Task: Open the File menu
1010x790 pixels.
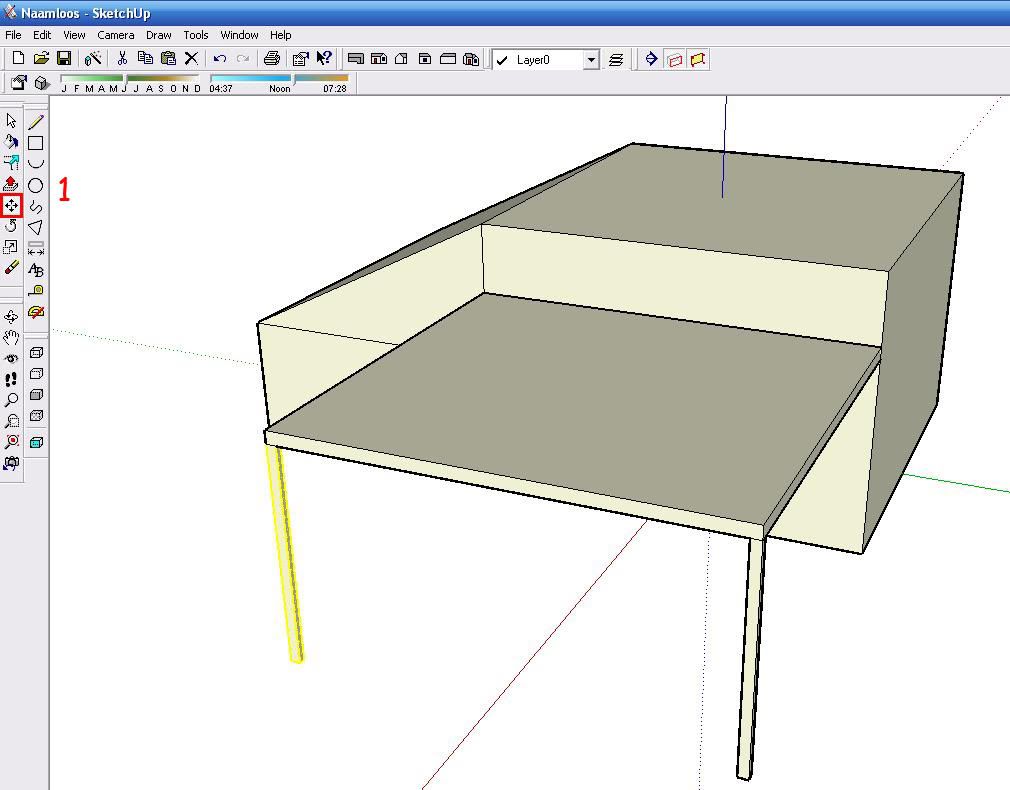Action: [13, 35]
